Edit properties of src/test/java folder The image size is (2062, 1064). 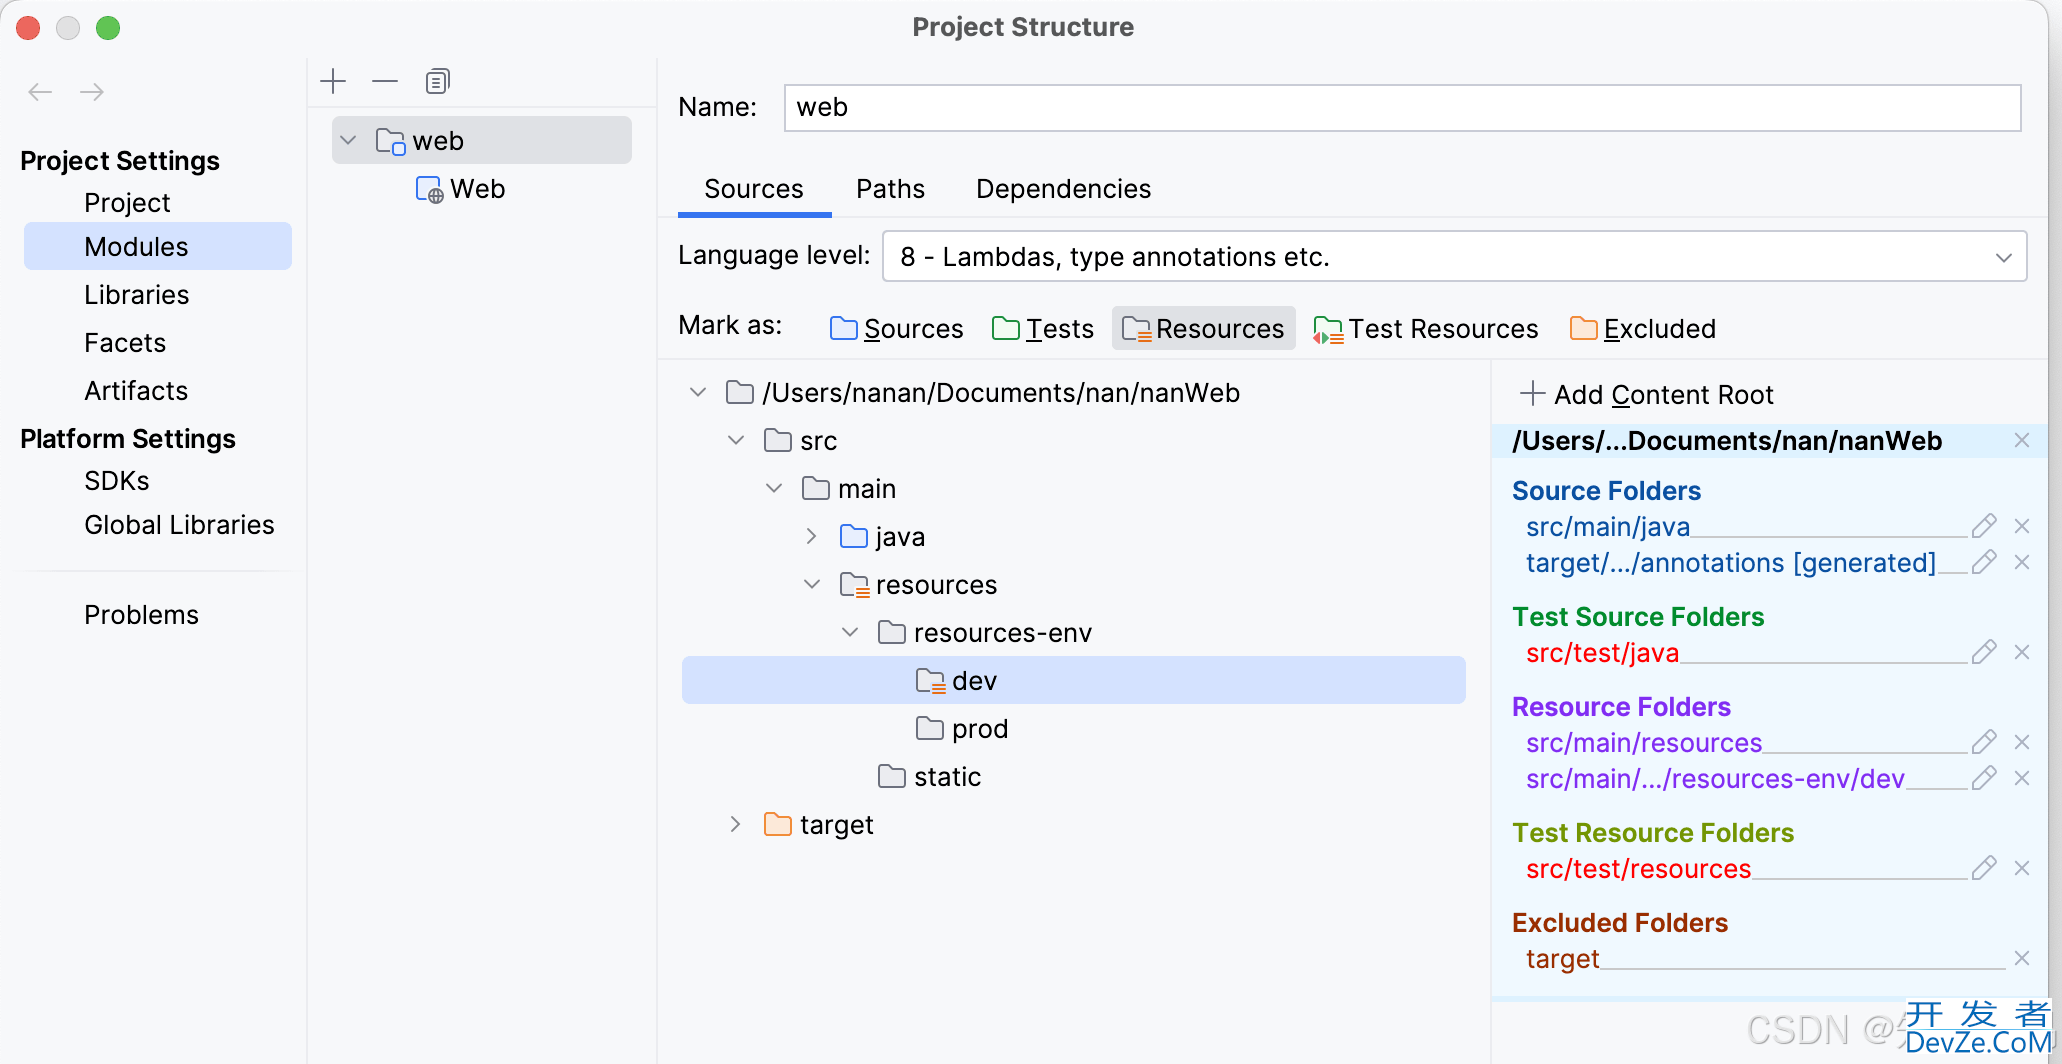click(x=1984, y=652)
